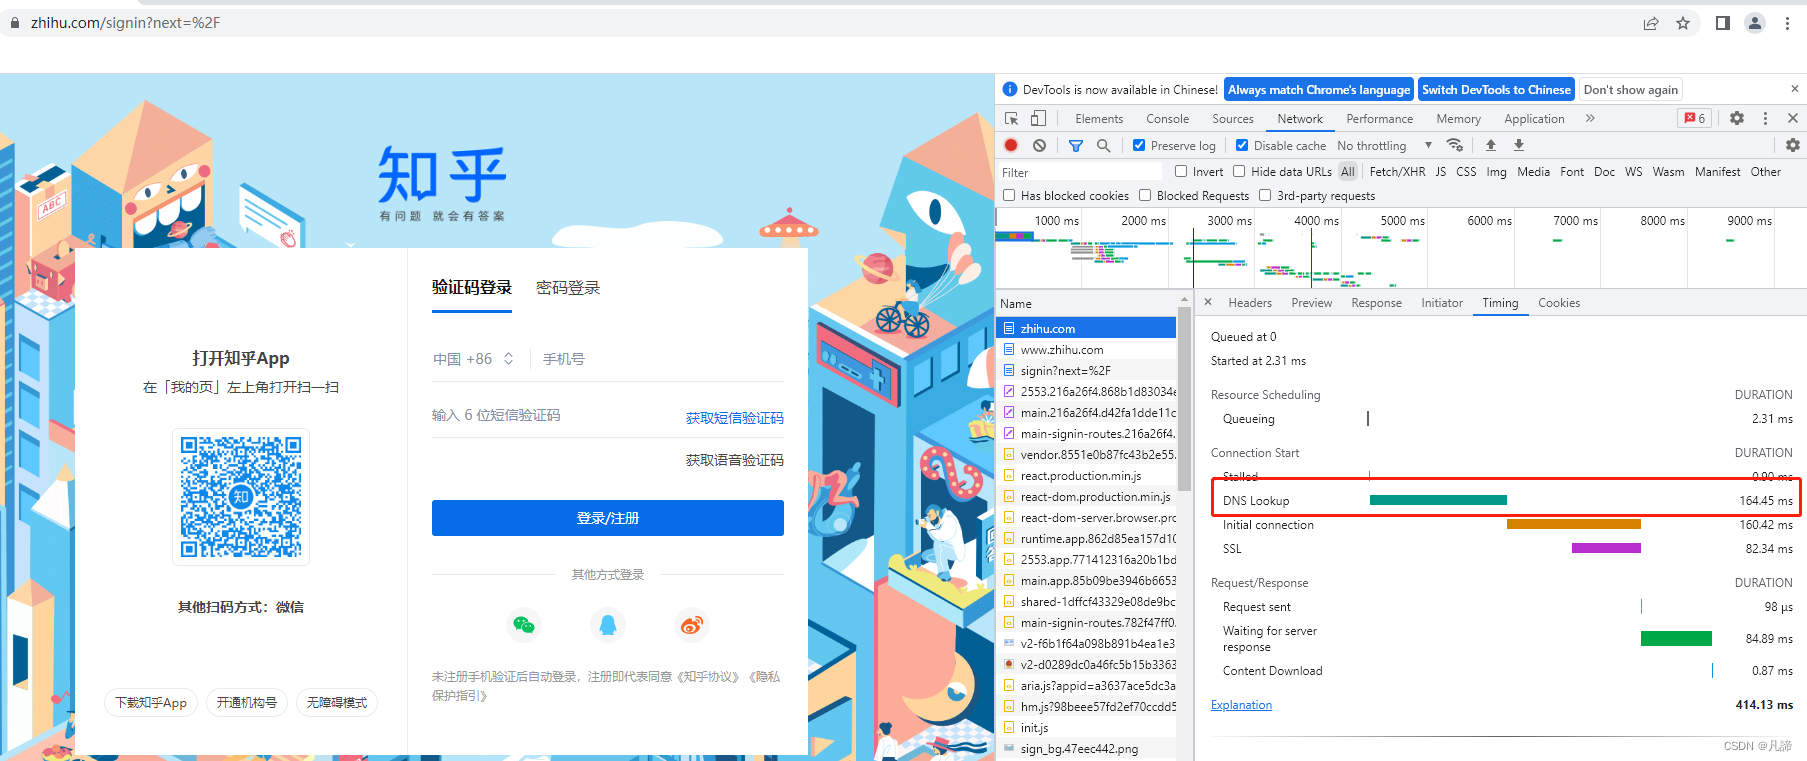Toggle Chrome side panel icon
The height and width of the screenshot is (761, 1807).
(x=1722, y=23)
